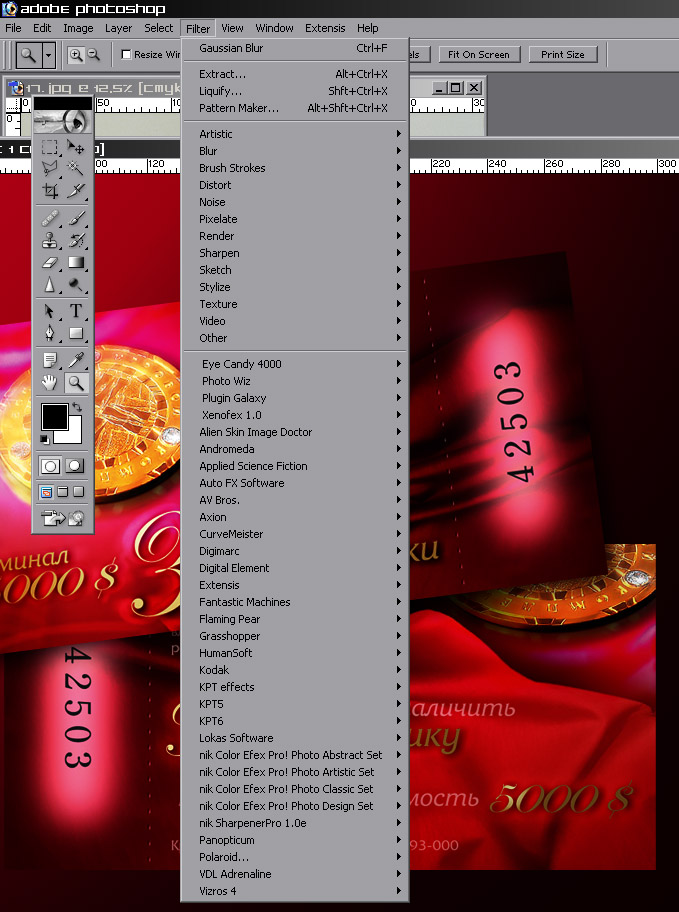Click the Print Size button
Viewport: 679px width, 912px height.
coord(563,55)
